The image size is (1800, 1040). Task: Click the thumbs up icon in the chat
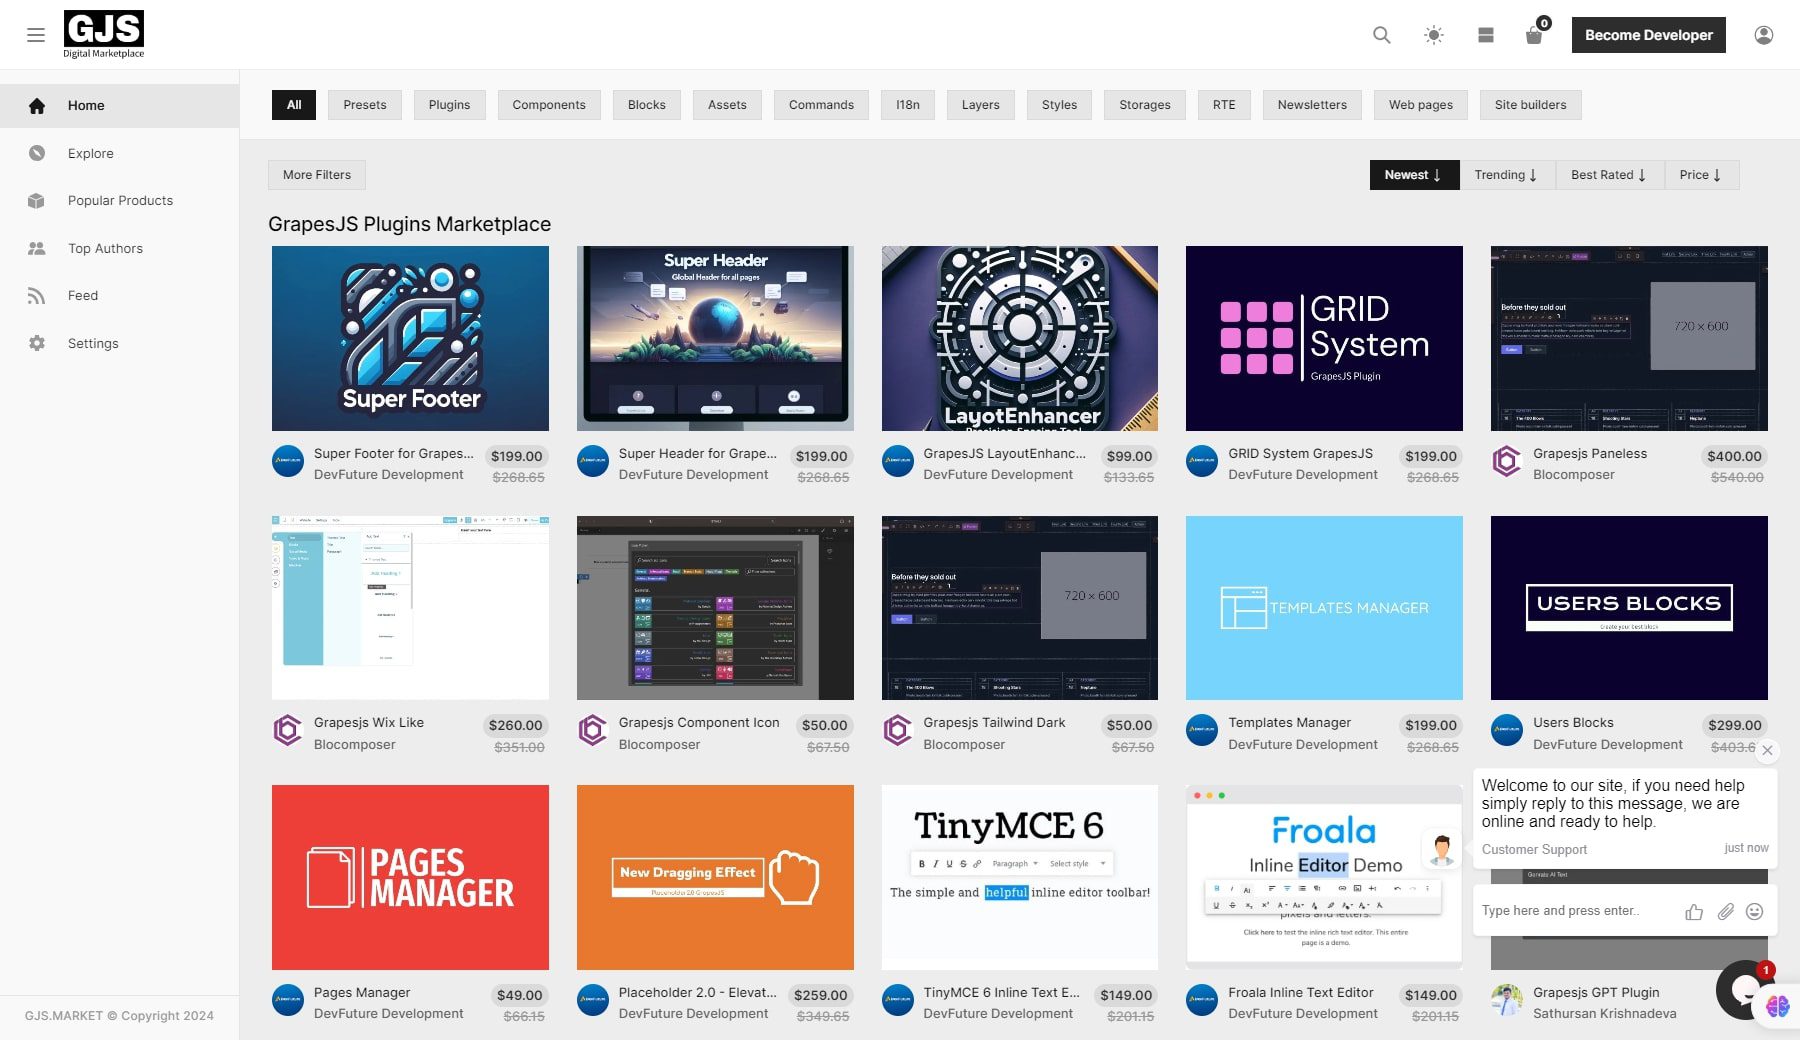(1694, 911)
